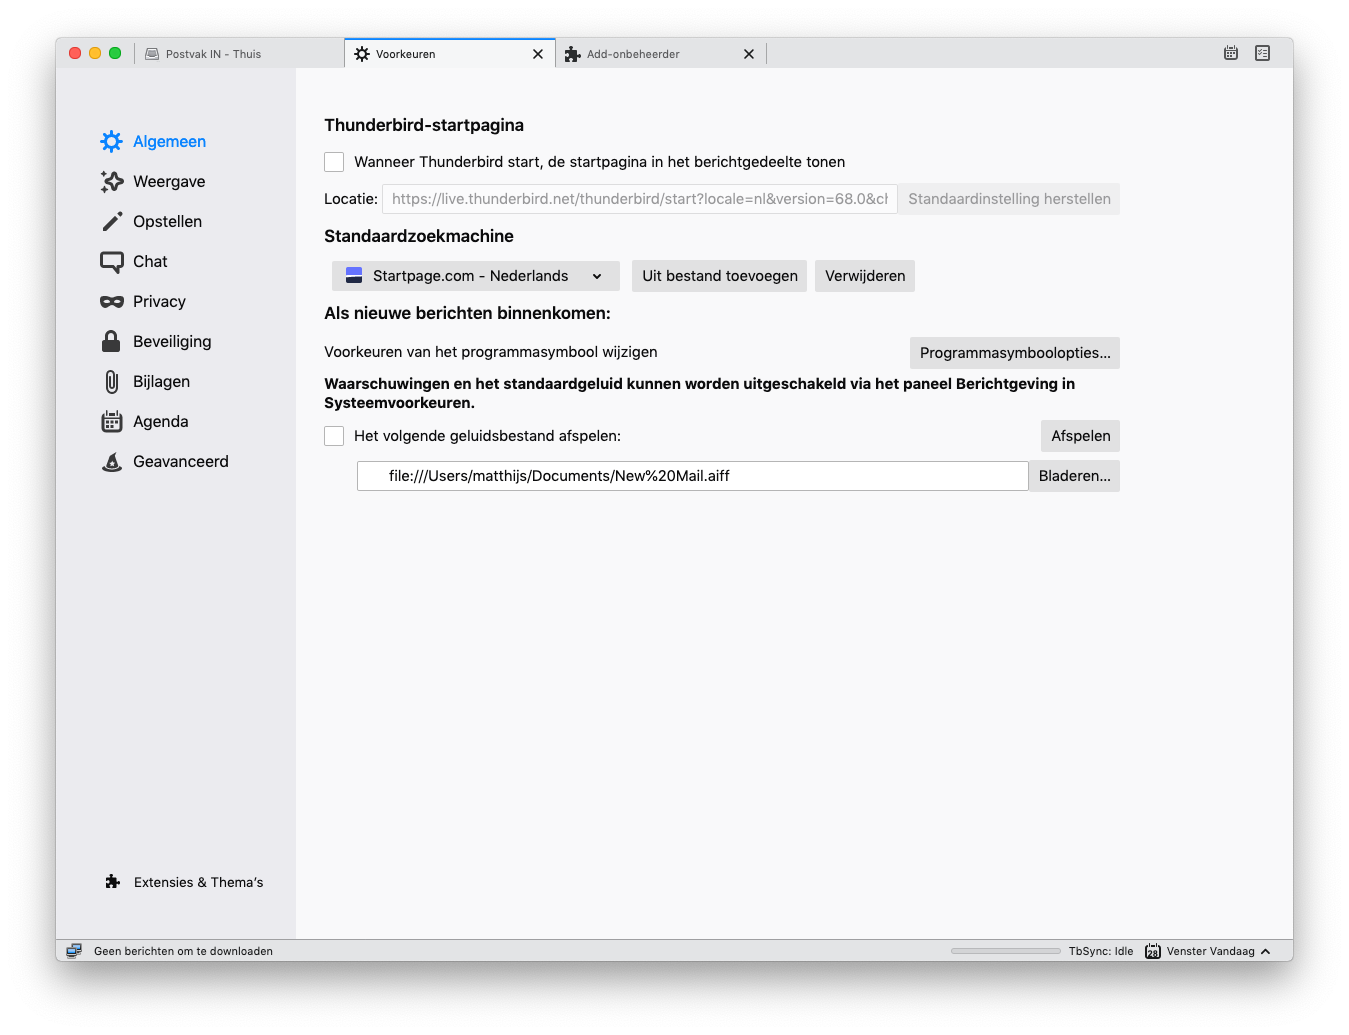Click the Privacy mask icon
1349x1035 pixels.
[x=111, y=302]
